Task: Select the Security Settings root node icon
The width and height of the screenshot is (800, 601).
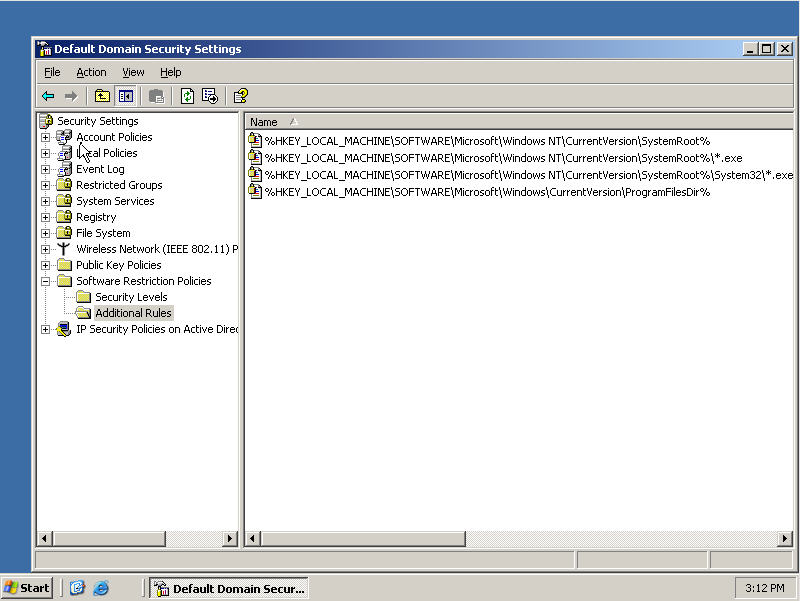Action: coord(46,121)
